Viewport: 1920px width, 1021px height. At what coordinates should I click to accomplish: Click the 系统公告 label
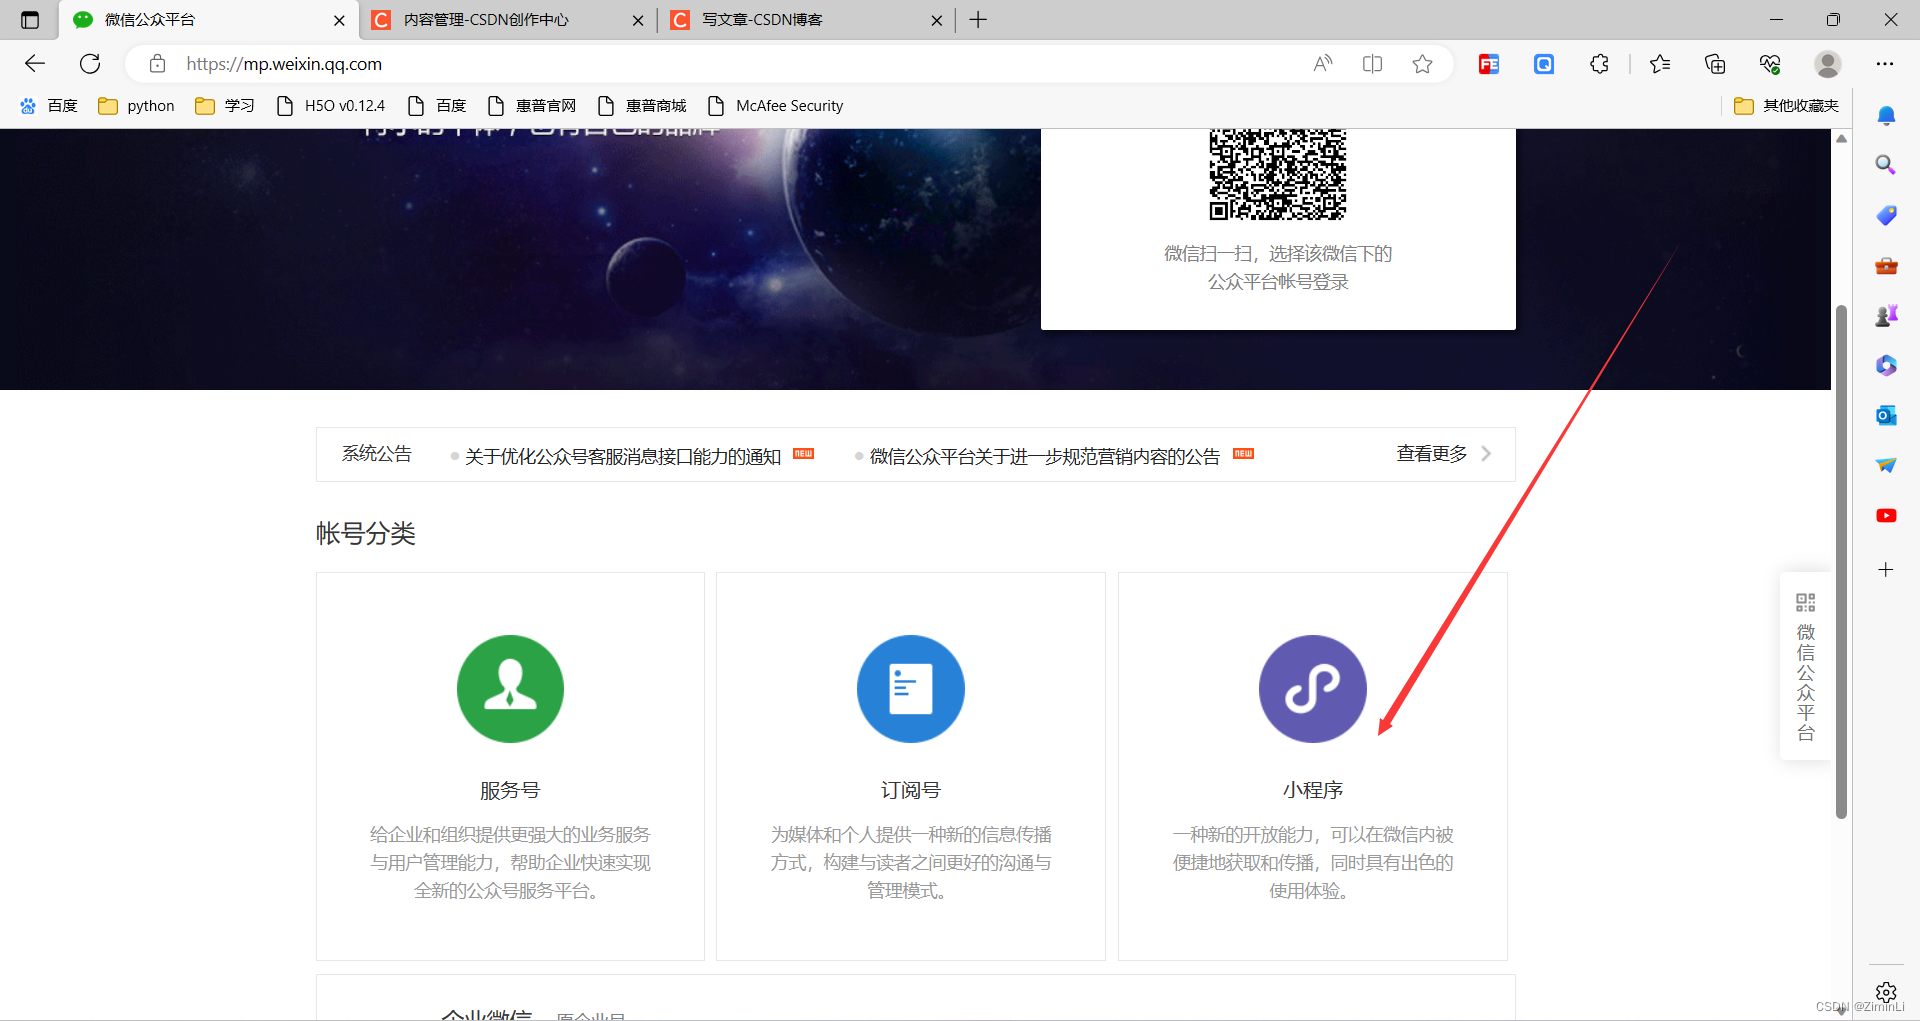click(x=377, y=454)
